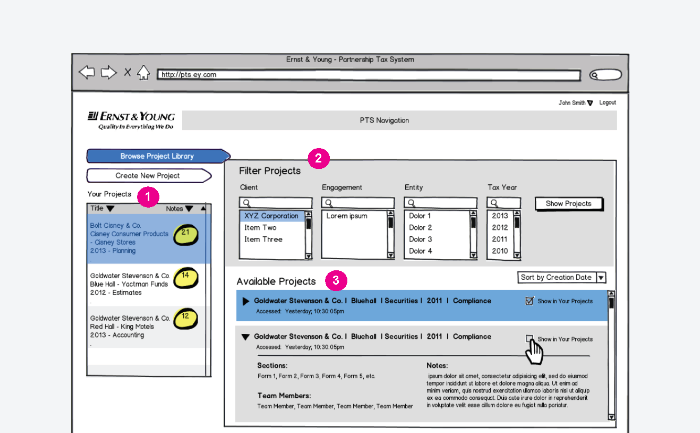Select the Red Hall - King Motels project
The image size is (700, 433).
[146, 327]
